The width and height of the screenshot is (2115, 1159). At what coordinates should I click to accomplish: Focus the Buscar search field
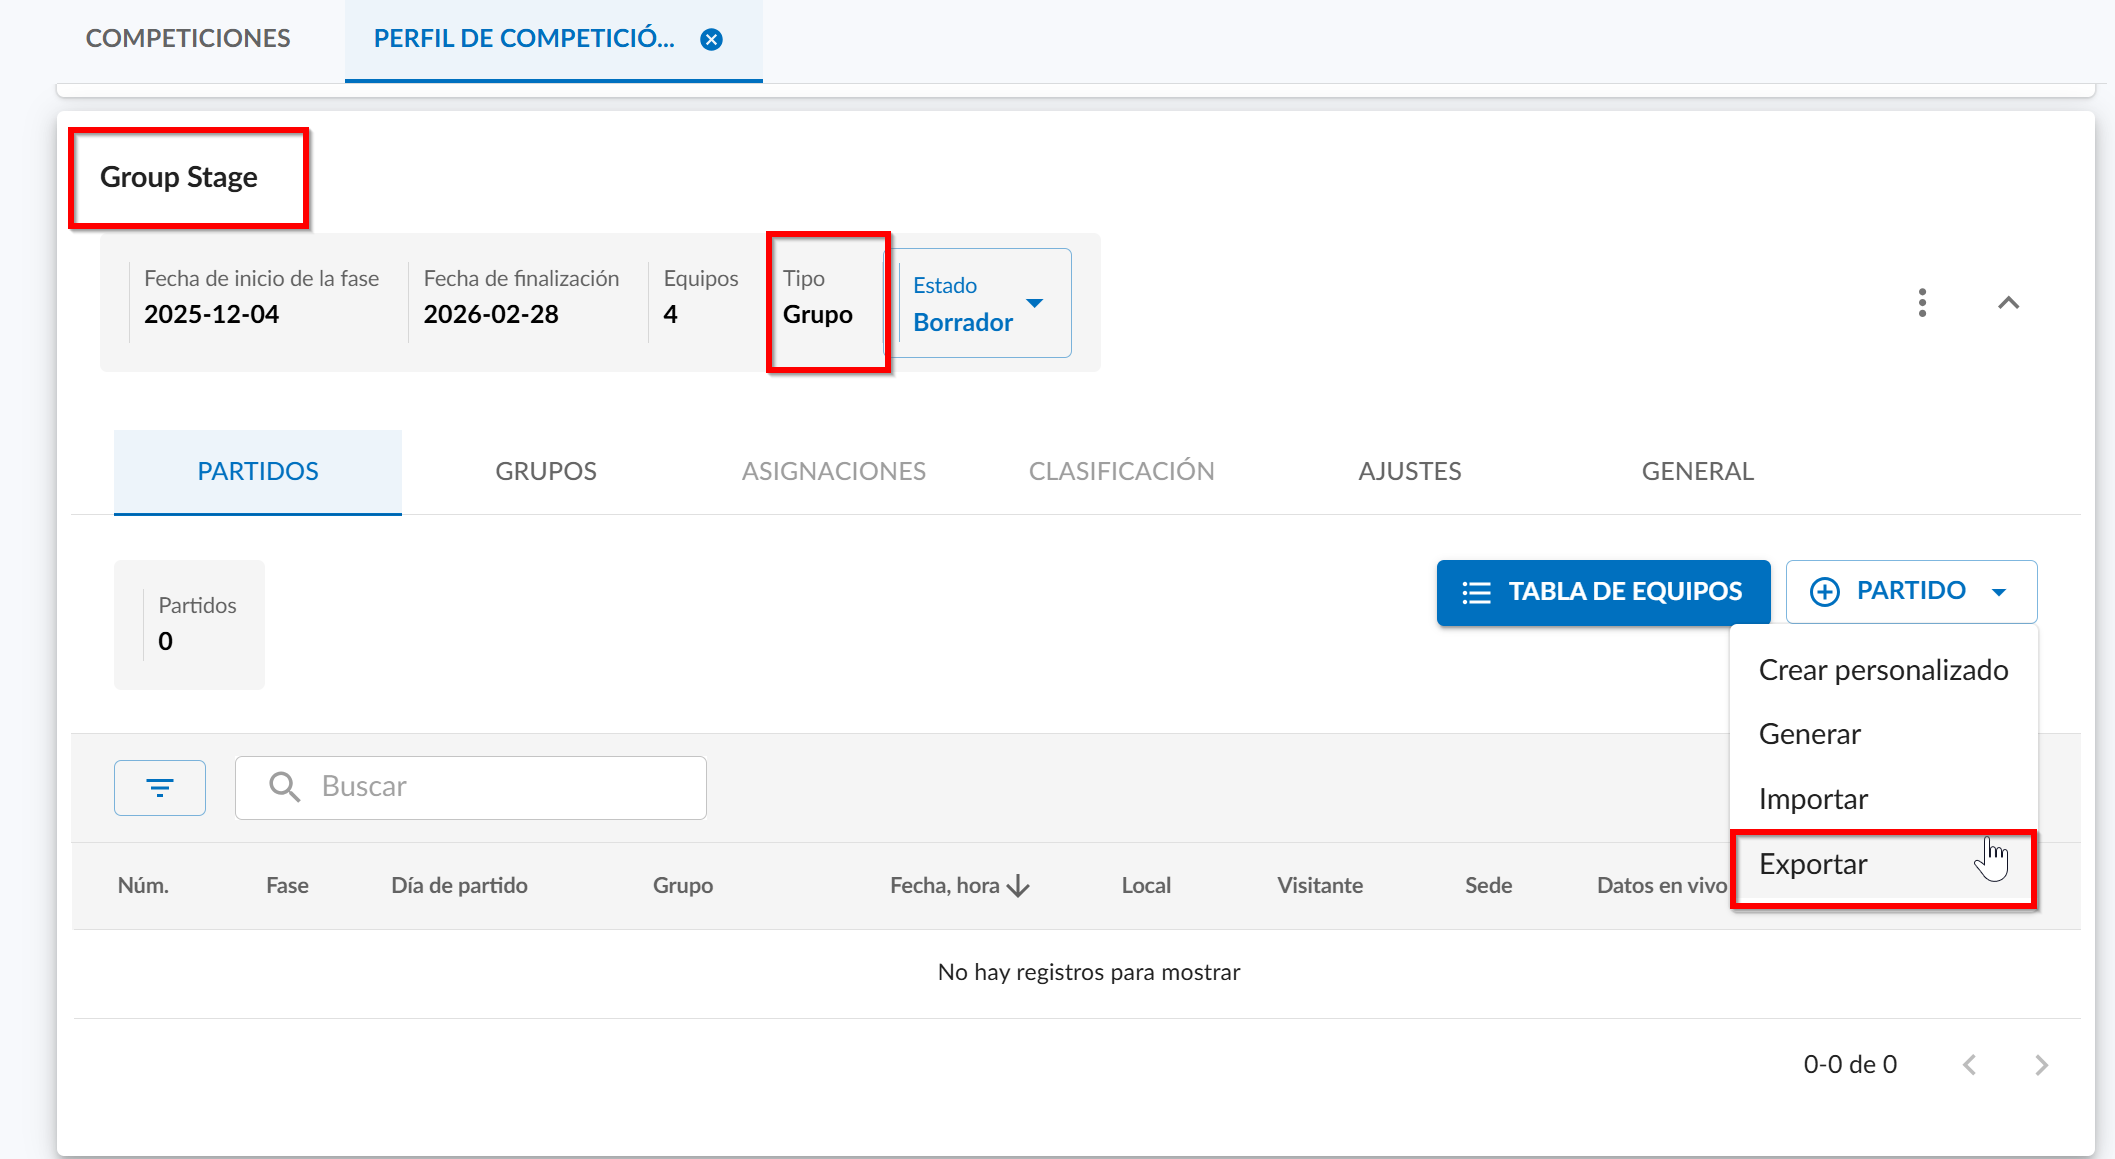click(500, 787)
